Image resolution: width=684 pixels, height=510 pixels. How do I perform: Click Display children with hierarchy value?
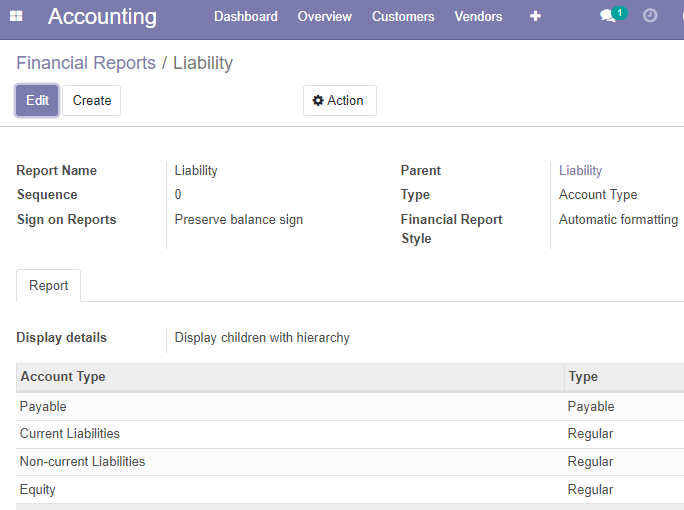pos(262,338)
